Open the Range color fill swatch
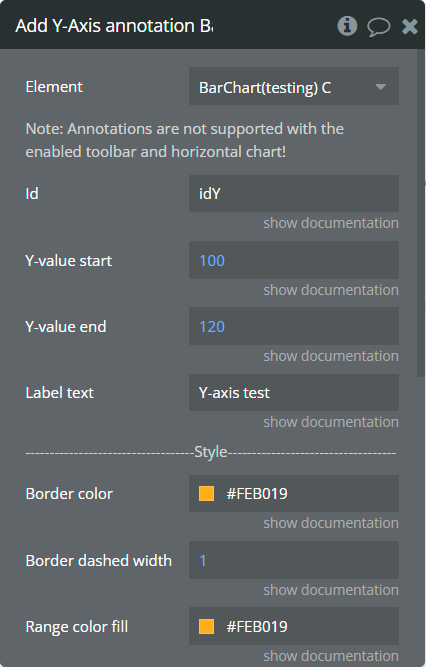426x667 pixels. tap(206, 627)
